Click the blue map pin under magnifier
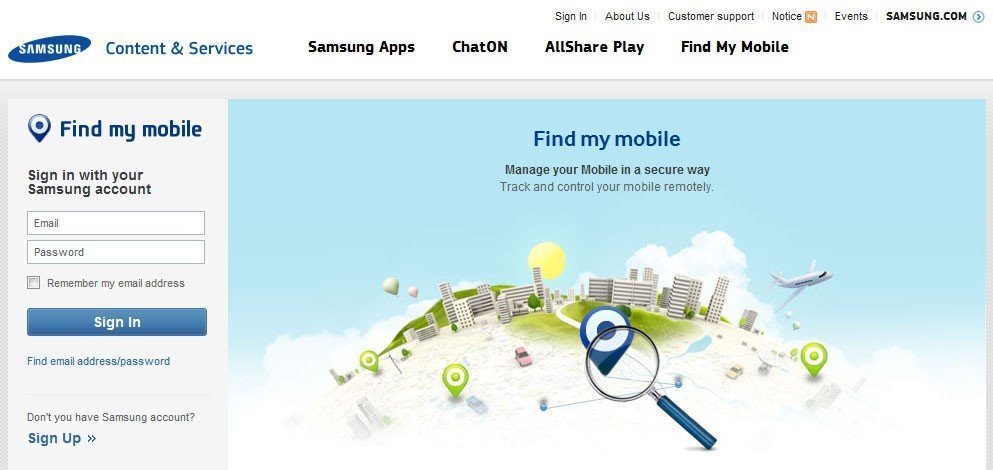This screenshot has width=993, height=470. (605, 338)
